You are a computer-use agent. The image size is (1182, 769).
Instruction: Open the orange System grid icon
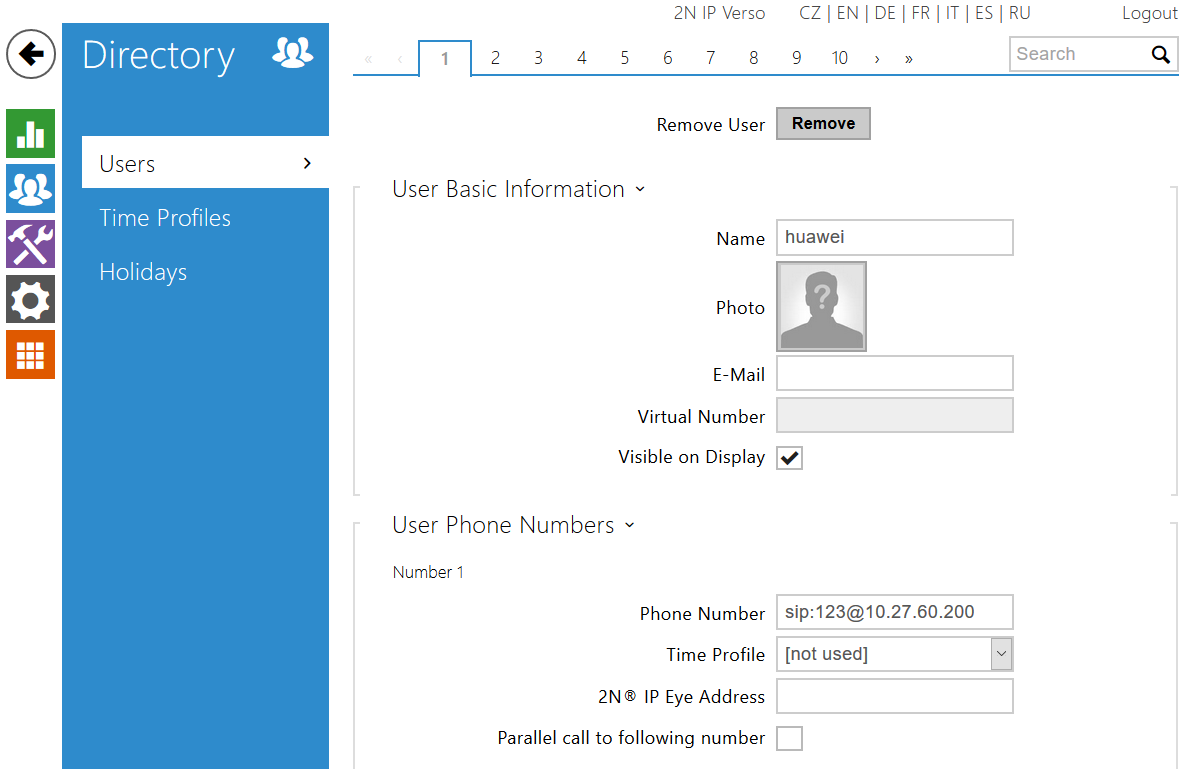coord(31,354)
